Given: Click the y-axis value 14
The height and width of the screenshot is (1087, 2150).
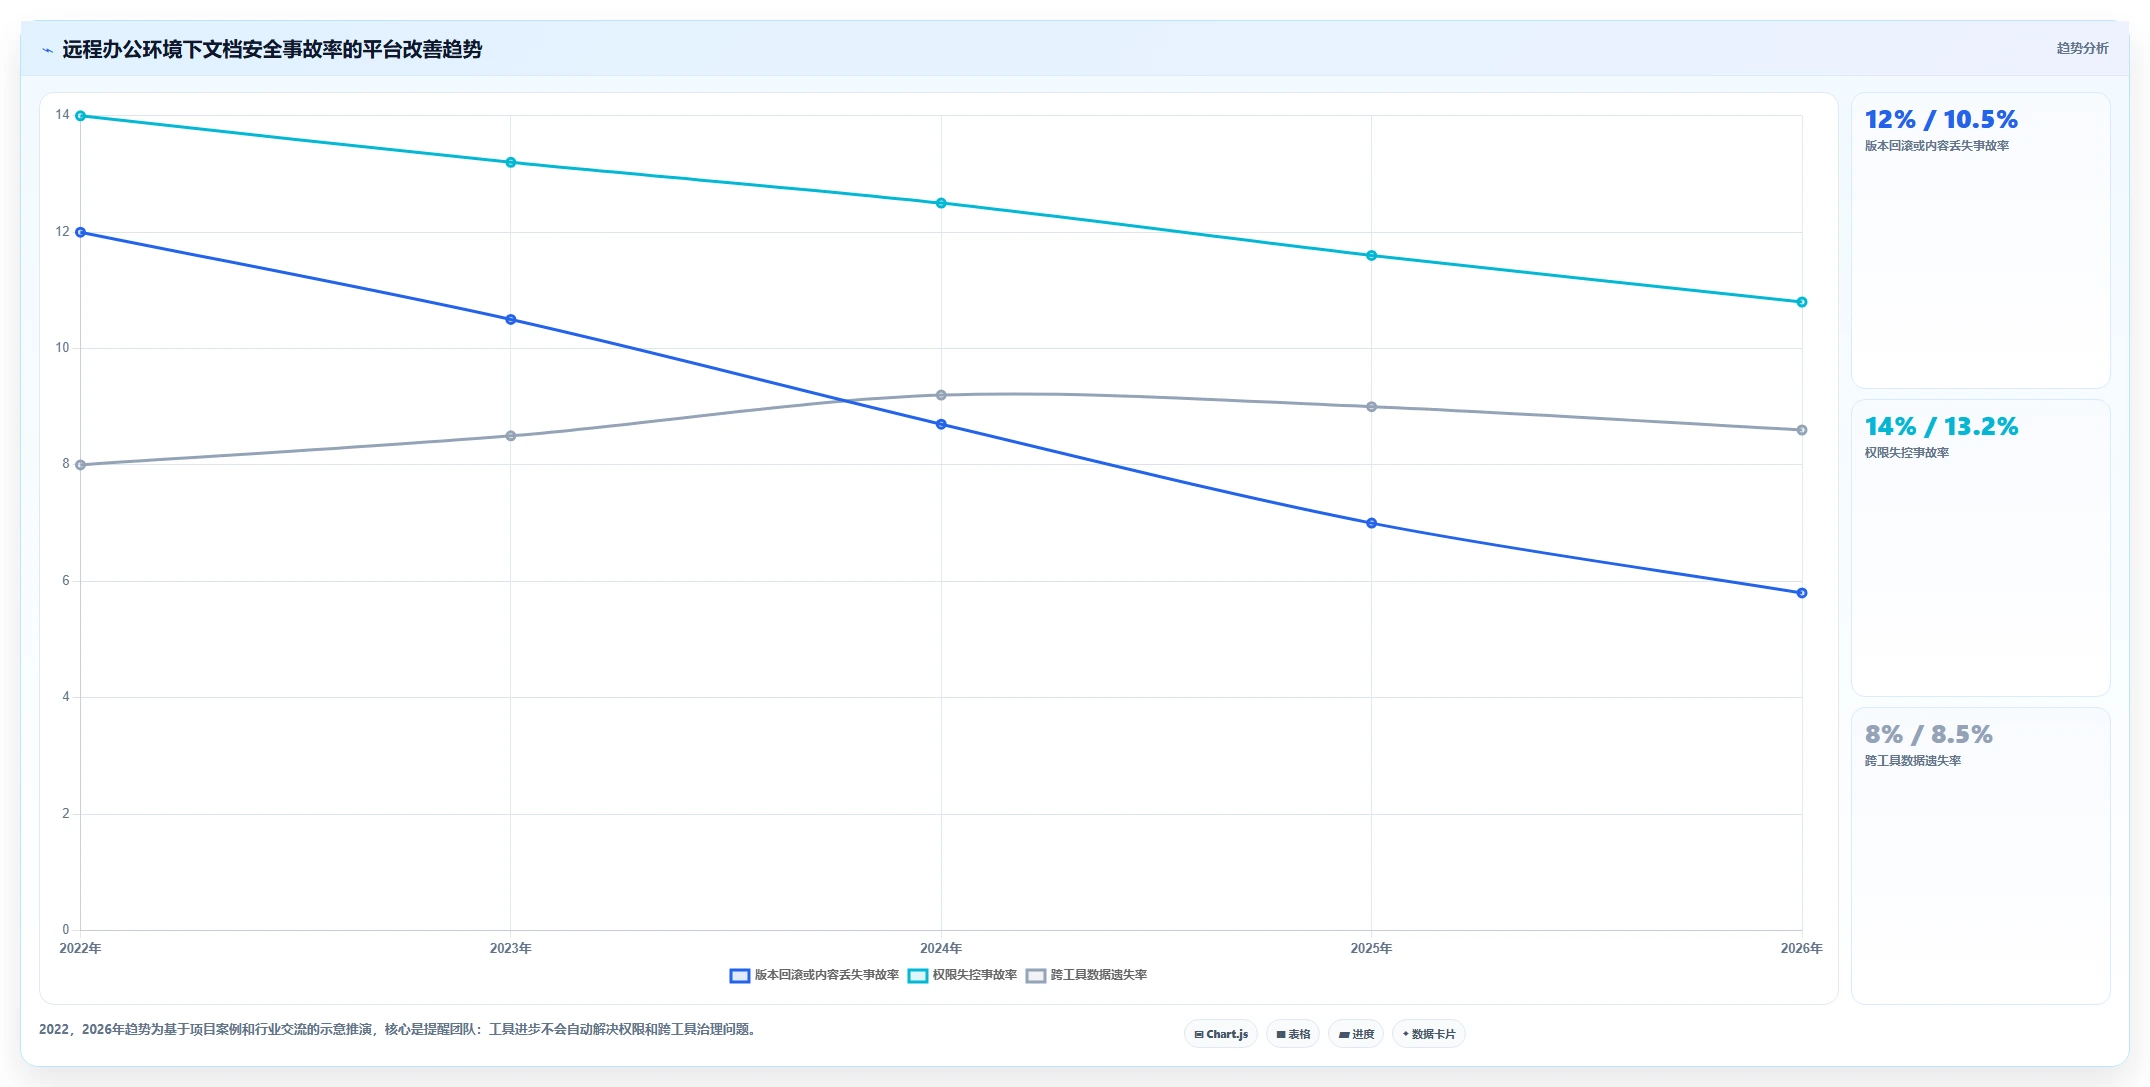Looking at the screenshot, I should click(62, 115).
